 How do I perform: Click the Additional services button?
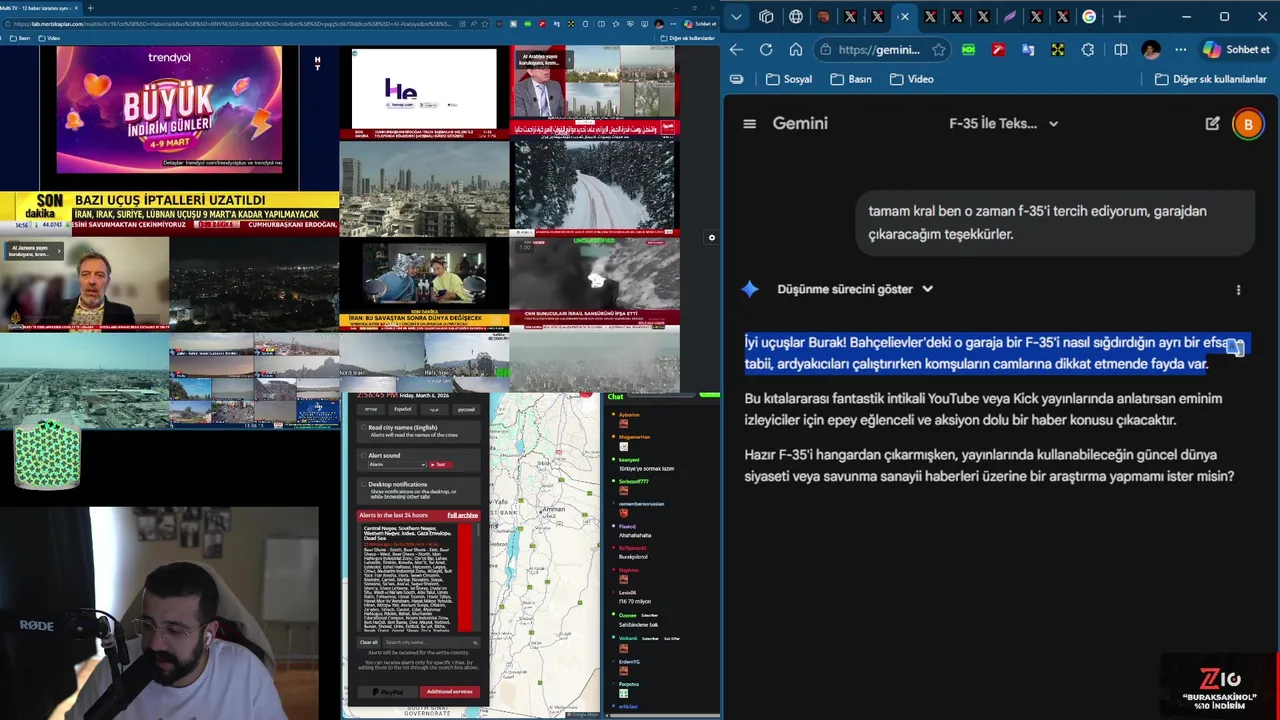point(449,691)
